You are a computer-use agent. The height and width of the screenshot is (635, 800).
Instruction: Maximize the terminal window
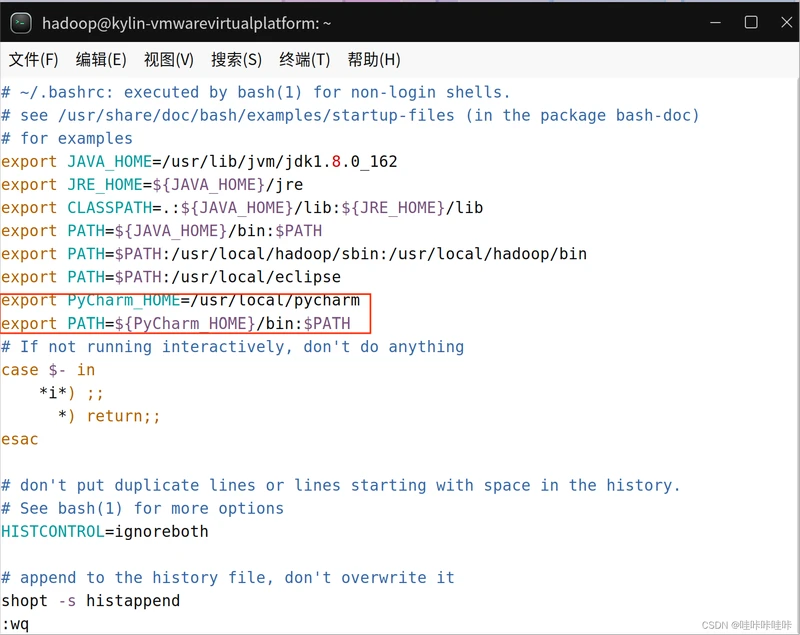coord(750,22)
